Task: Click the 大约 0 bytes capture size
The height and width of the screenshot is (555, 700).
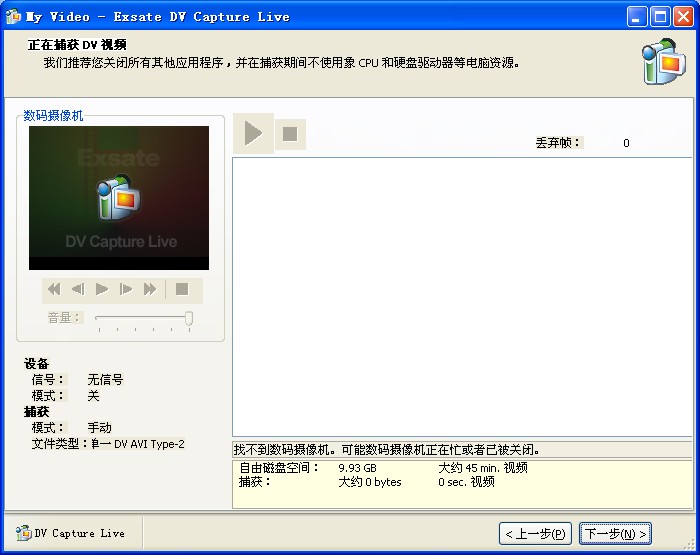Action: [370, 482]
